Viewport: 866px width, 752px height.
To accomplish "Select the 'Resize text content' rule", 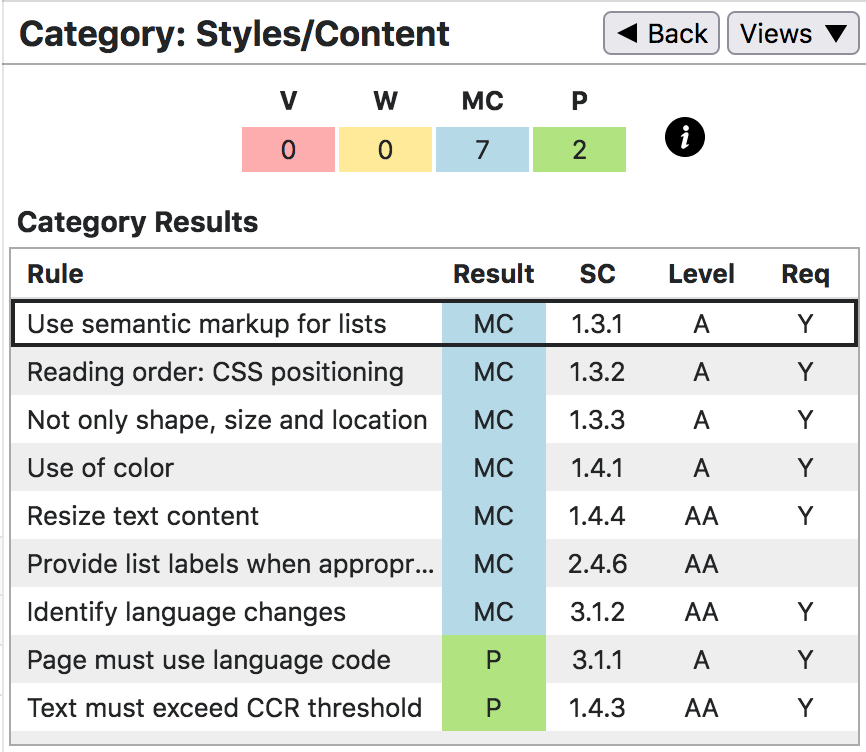I will point(143,516).
